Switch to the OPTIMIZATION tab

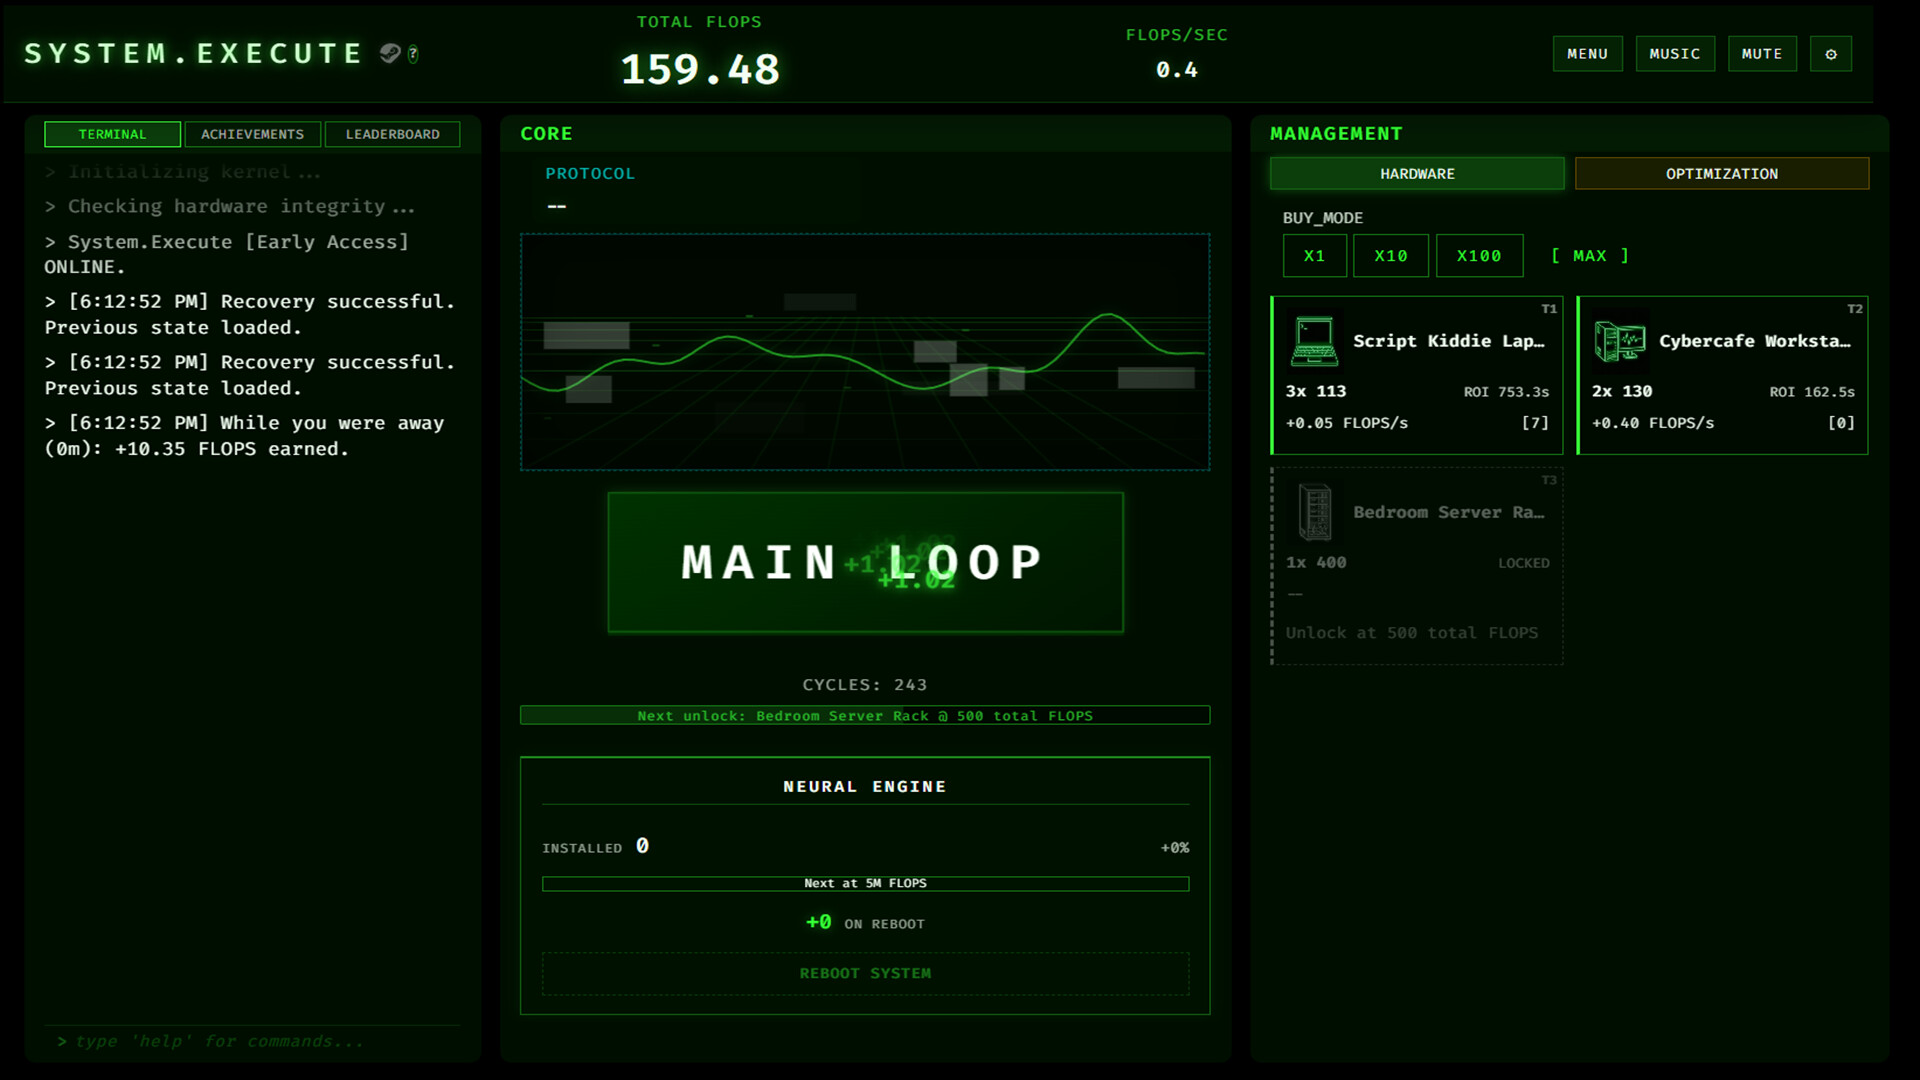pyautogui.click(x=1722, y=173)
